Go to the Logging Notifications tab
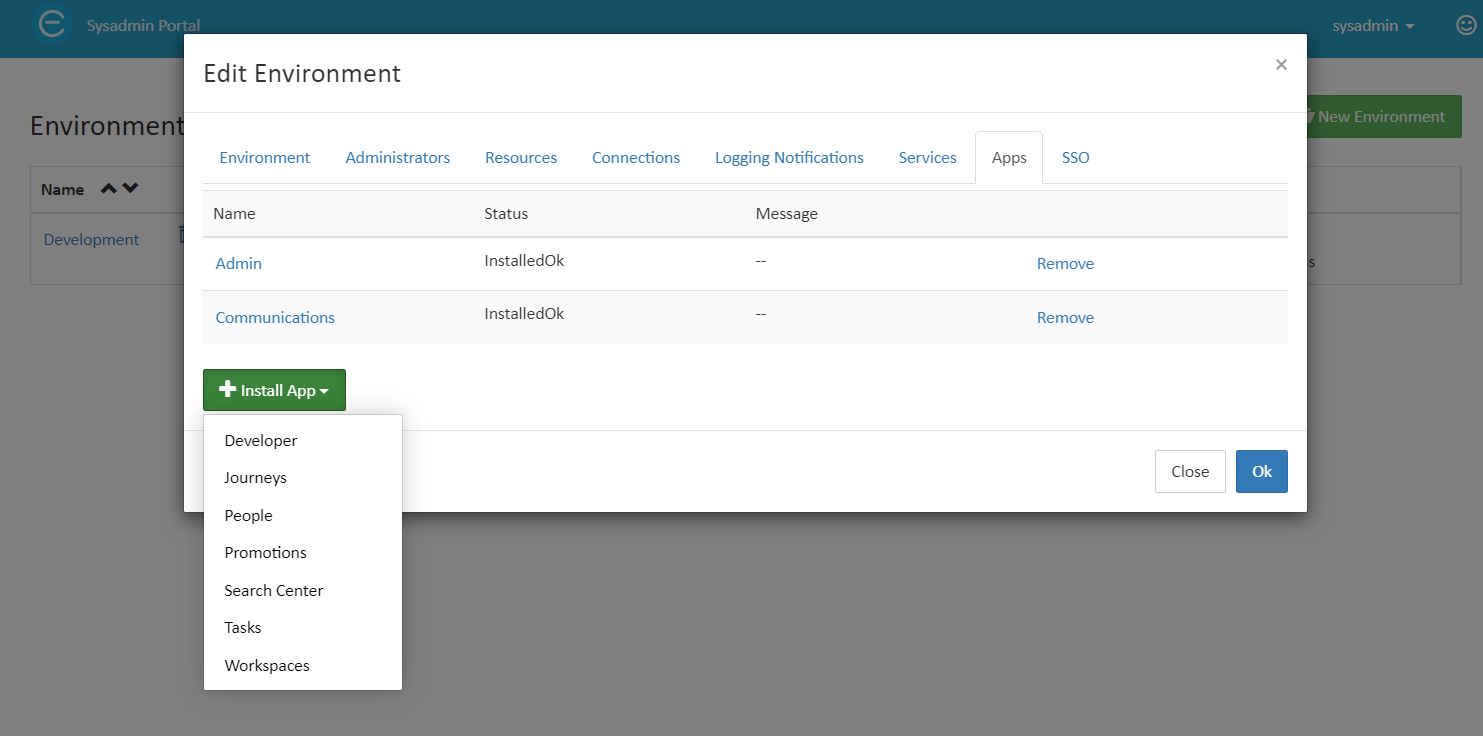Image resolution: width=1483 pixels, height=736 pixels. point(789,158)
